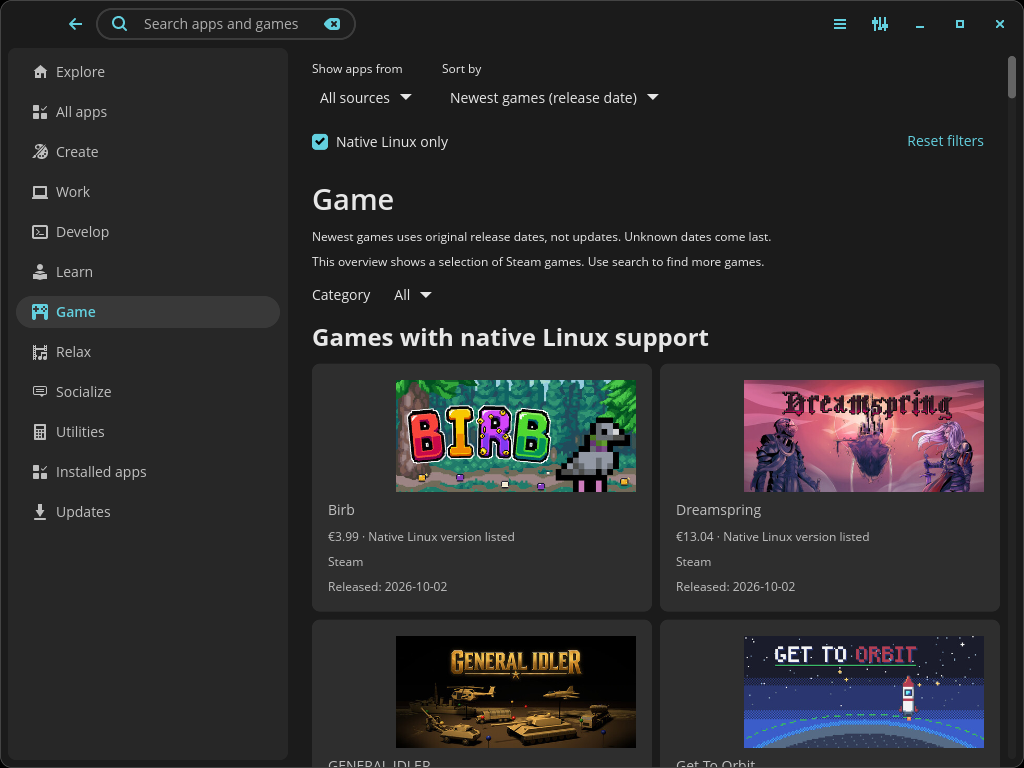Screen dimensions: 1024x768
Task: Click the Utilities calculator icon
Action: click(x=40, y=432)
